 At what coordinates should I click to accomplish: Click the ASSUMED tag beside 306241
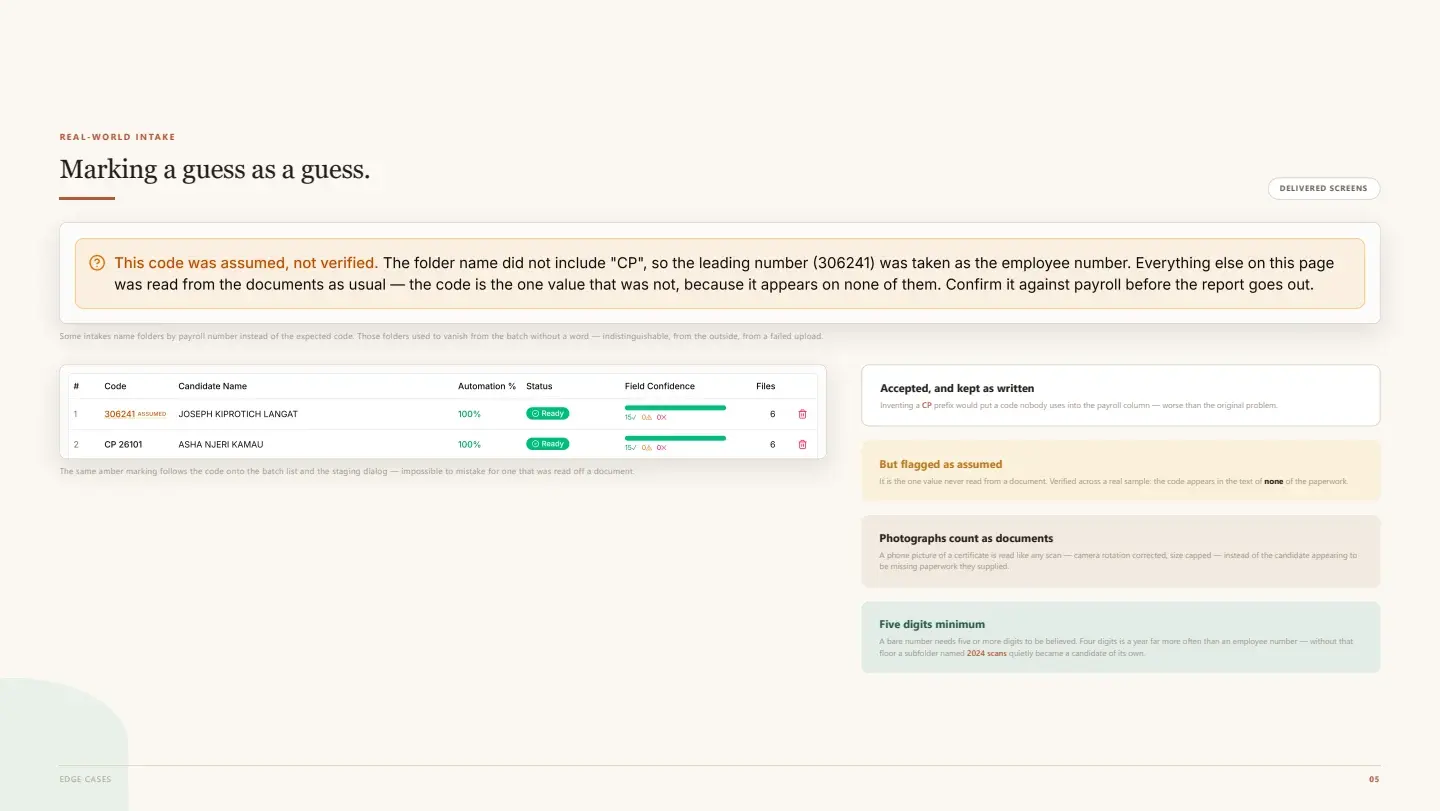click(x=152, y=414)
